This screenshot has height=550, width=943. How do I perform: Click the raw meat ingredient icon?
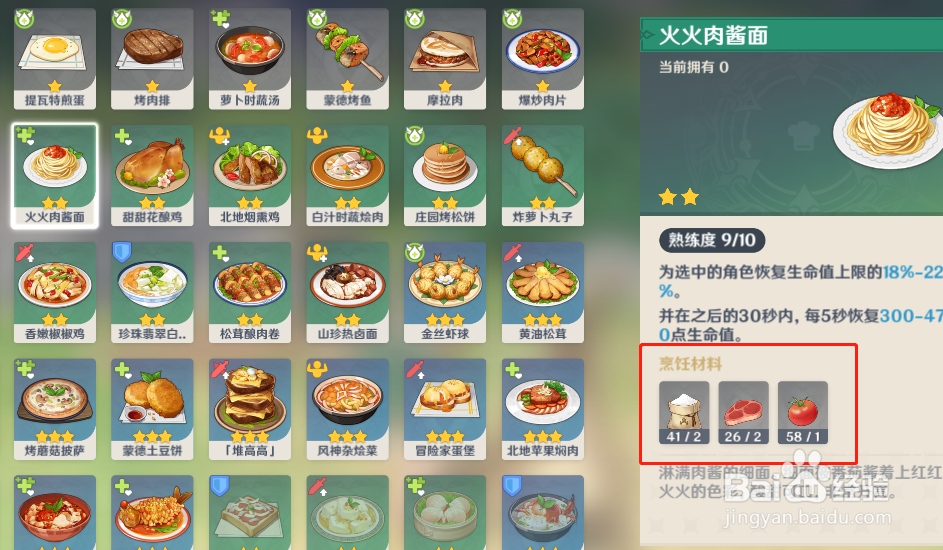(x=743, y=412)
